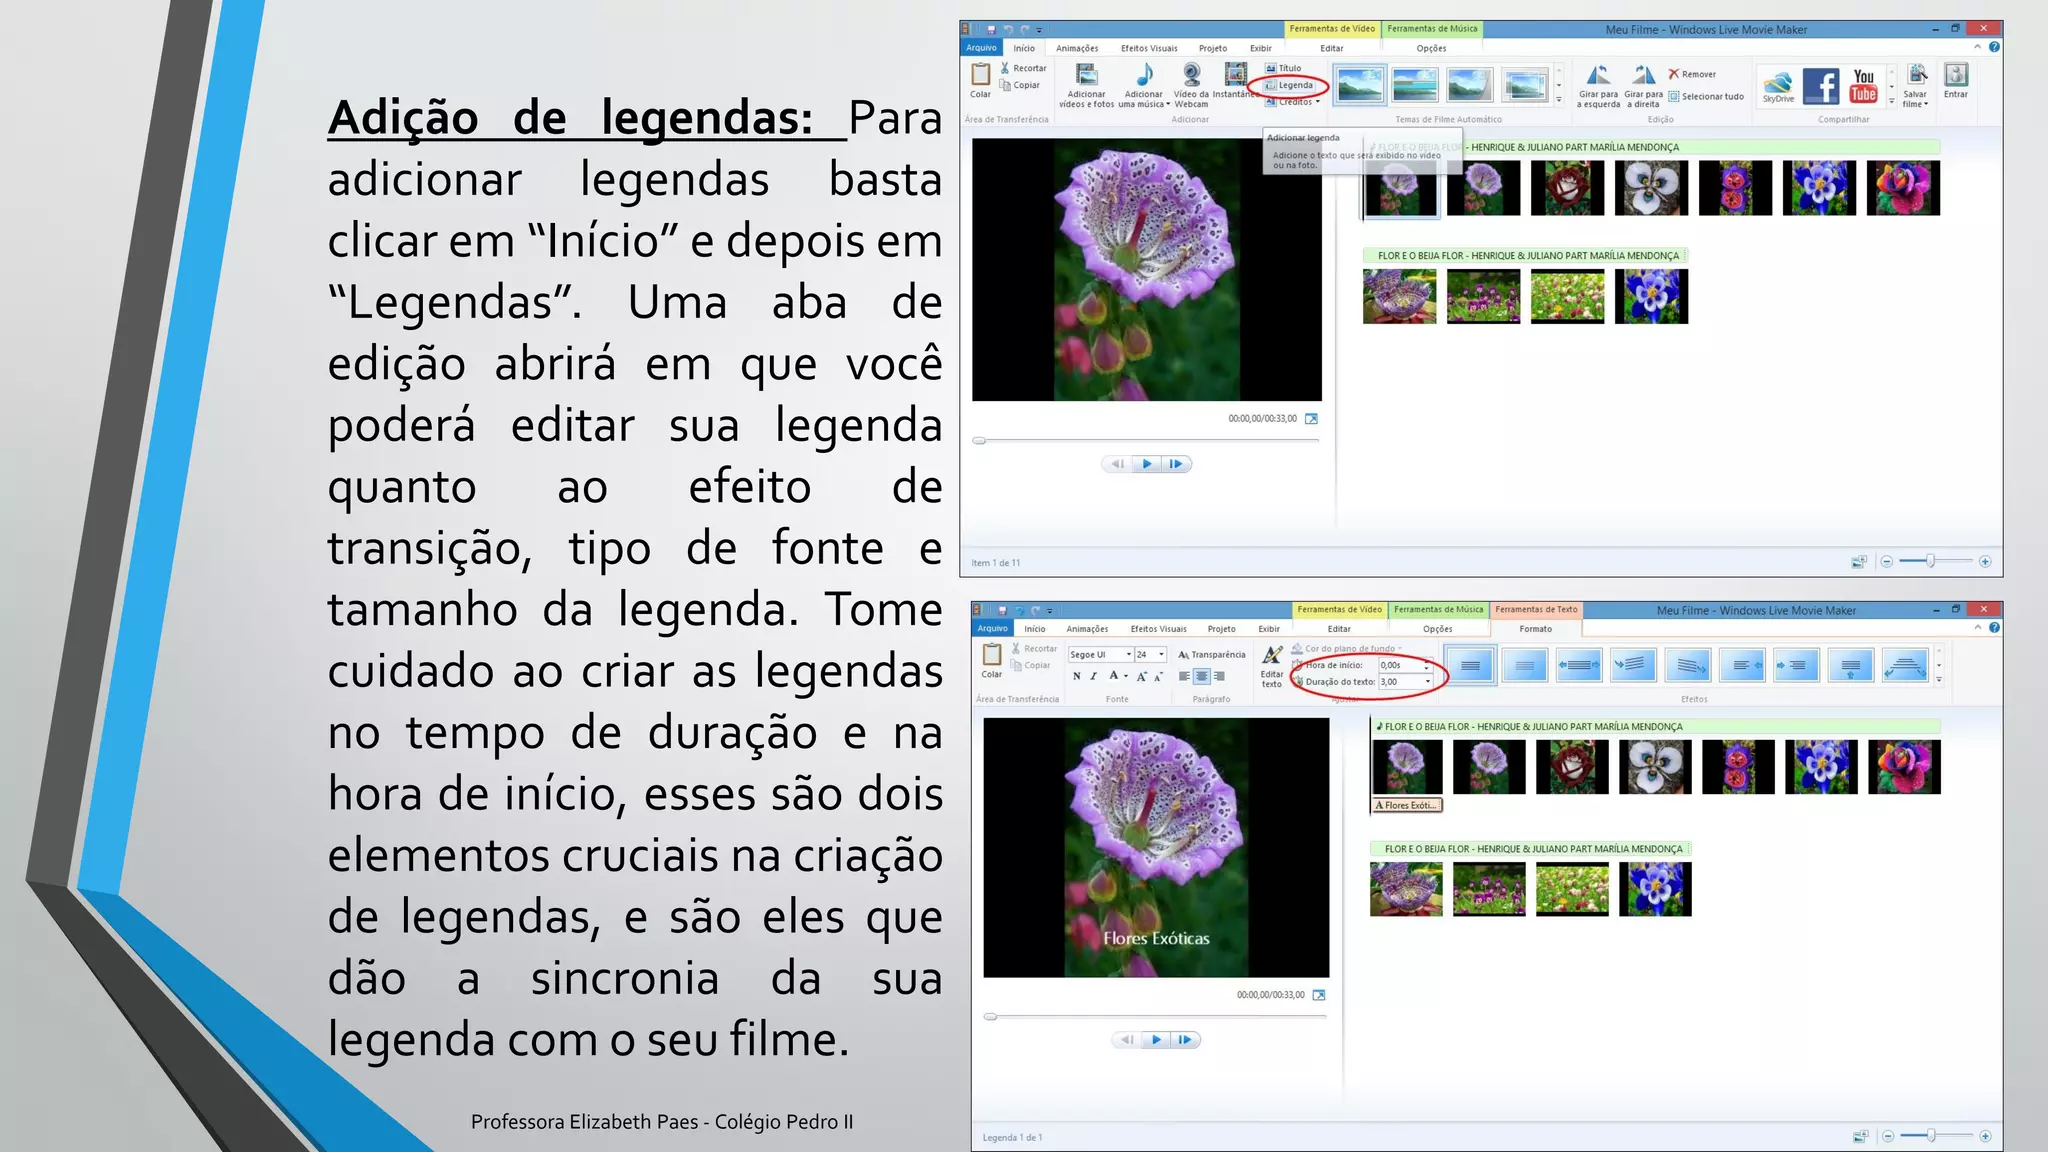
Task: Click zoom-in plus button in upper window
Action: tap(1985, 562)
